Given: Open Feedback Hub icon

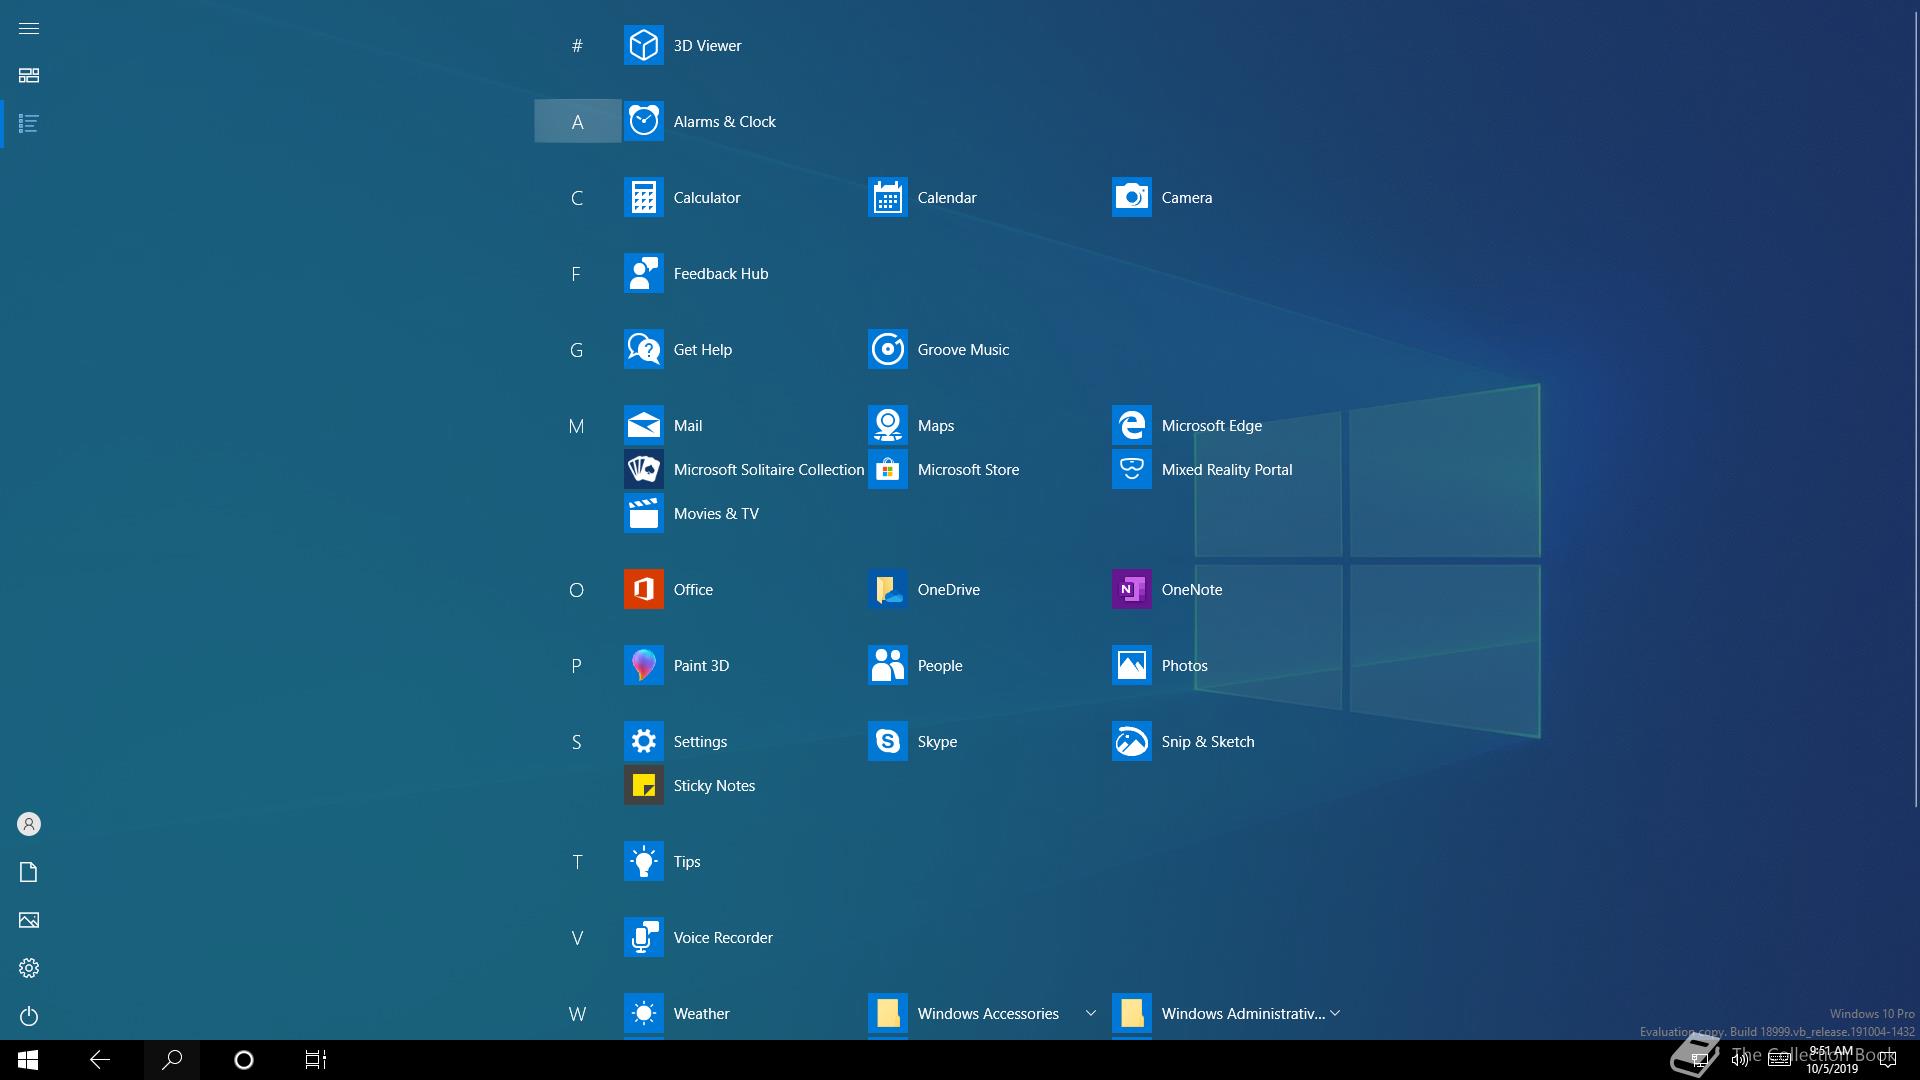Looking at the screenshot, I should (643, 273).
